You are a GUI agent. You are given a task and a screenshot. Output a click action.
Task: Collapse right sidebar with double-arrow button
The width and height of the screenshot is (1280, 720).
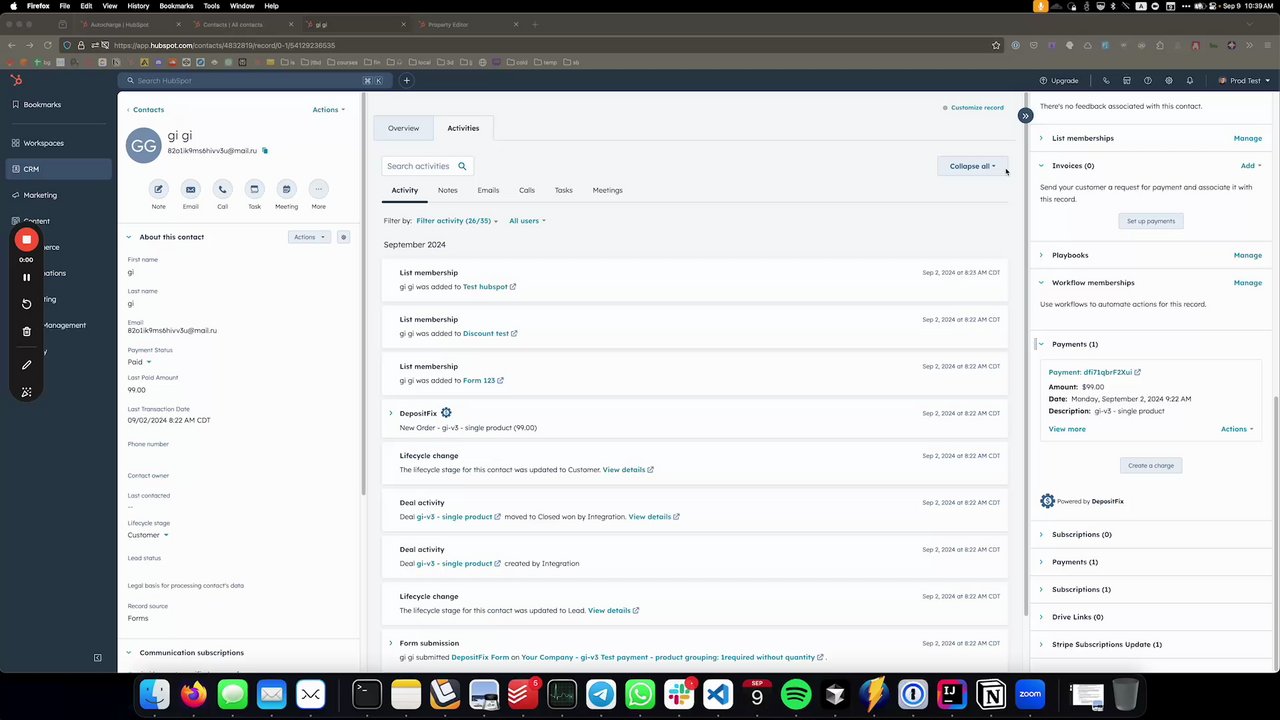tap(1025, 116)
